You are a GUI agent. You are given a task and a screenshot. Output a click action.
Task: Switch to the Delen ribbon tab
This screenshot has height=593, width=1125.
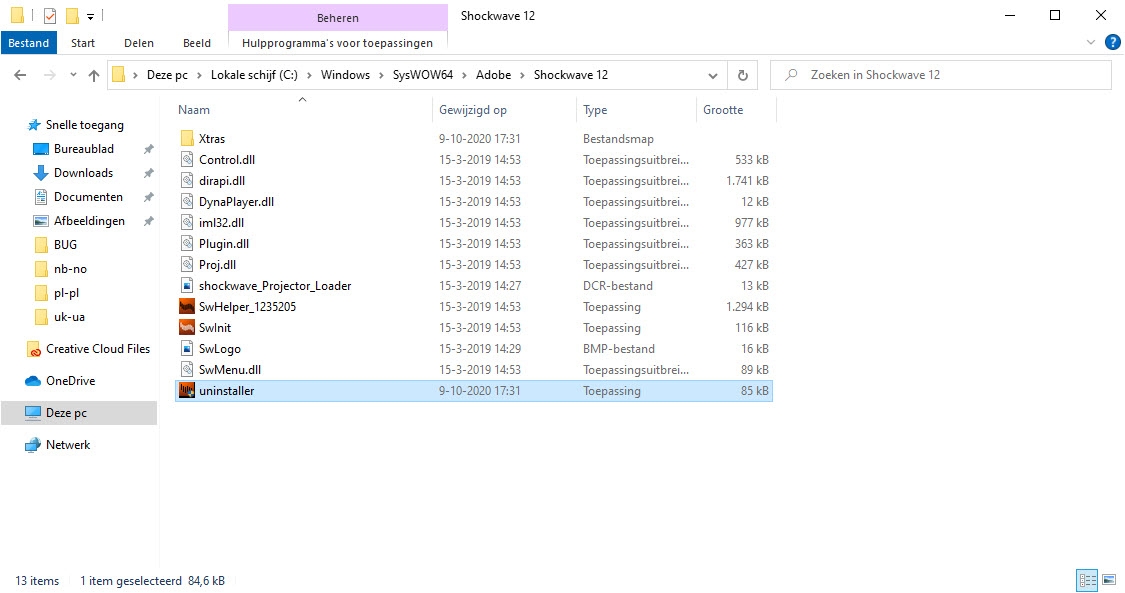pyautogui.click(x=138, y=42)
